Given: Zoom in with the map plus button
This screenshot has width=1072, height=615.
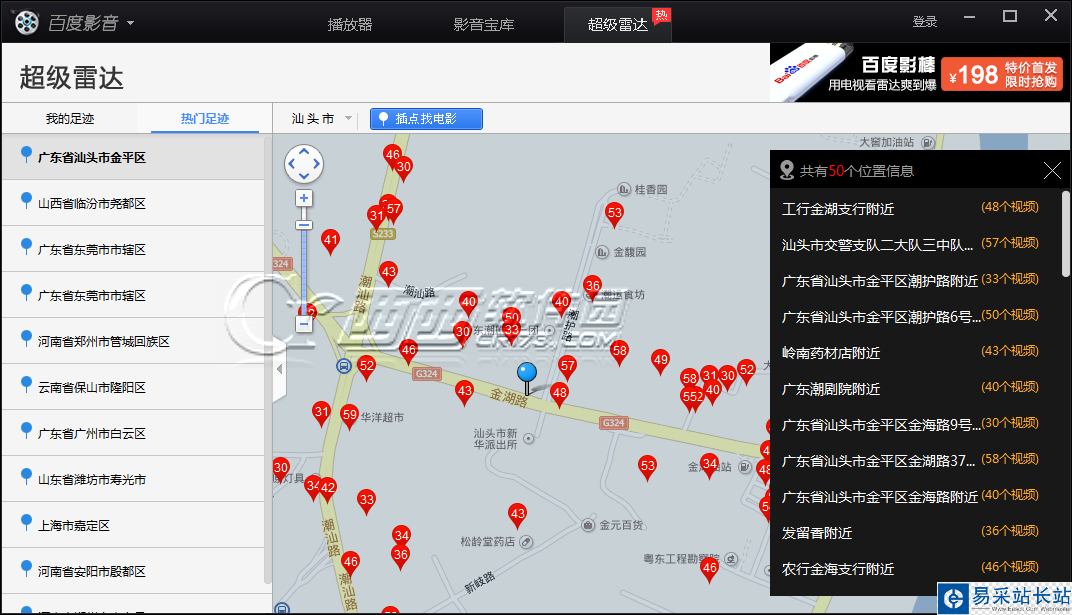Looking at the screenshot, I should 304,198.
